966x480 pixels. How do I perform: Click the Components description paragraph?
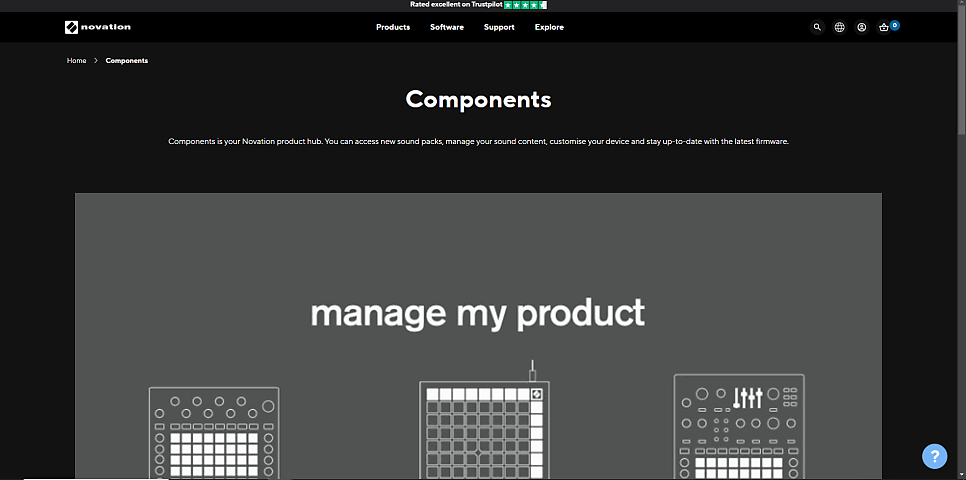478,141
